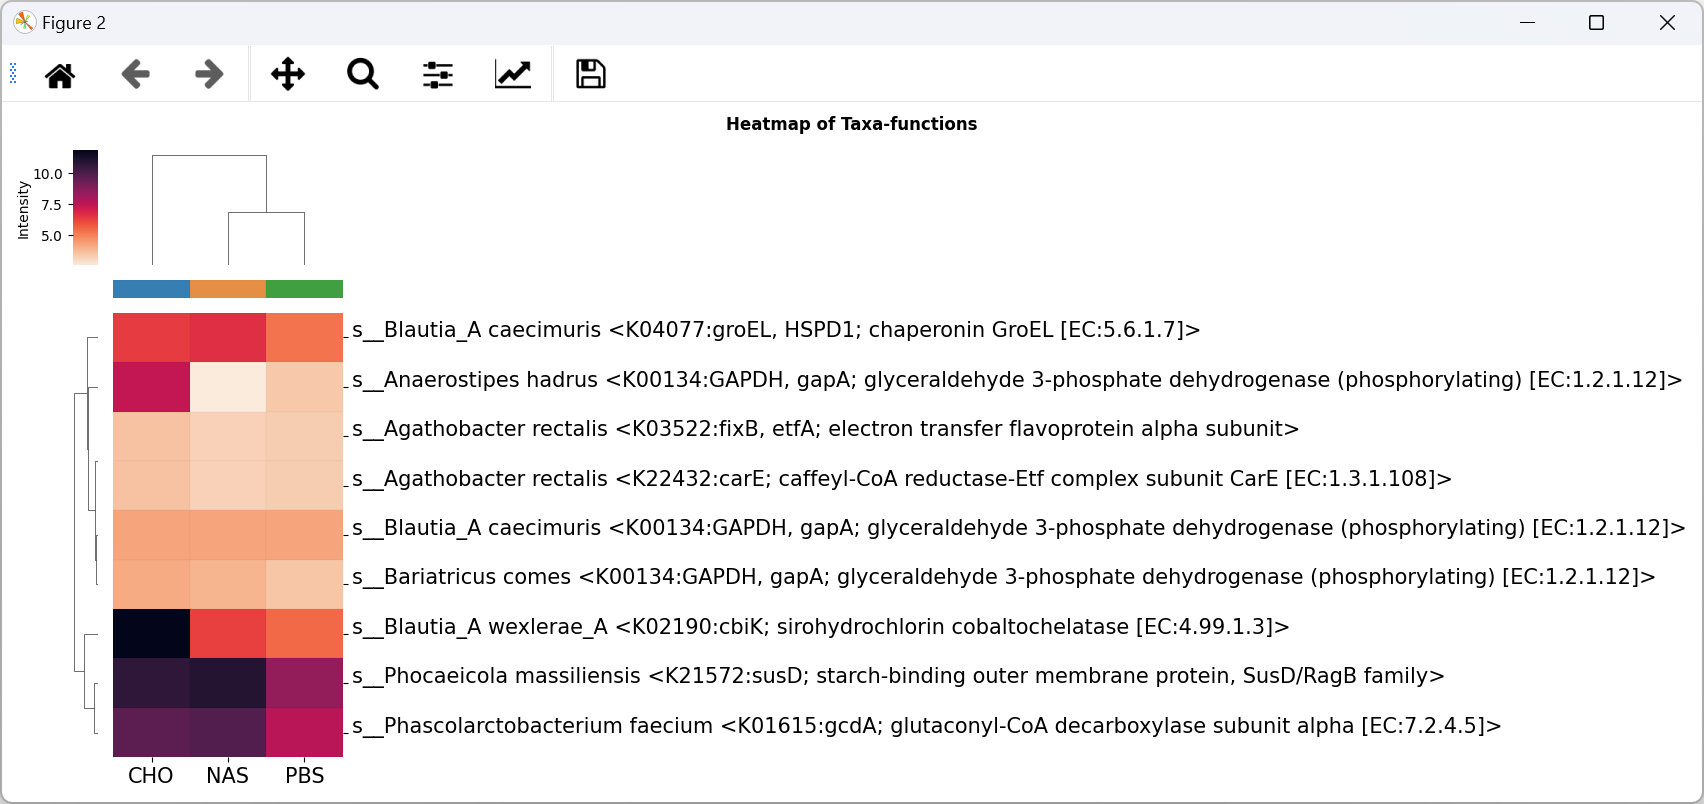This screenshot has width=1704, height=804.
Task: Click the Heatmap of Taxa-functions title
Action: 851,124
